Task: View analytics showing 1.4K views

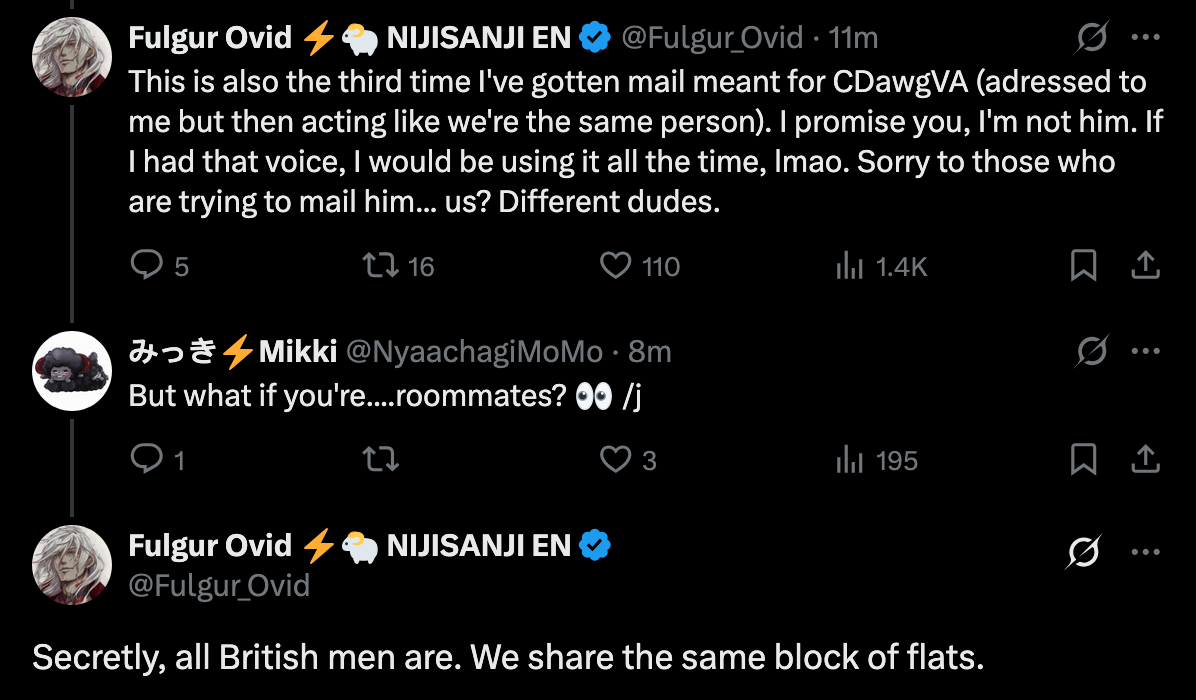Action: [849, 265]
